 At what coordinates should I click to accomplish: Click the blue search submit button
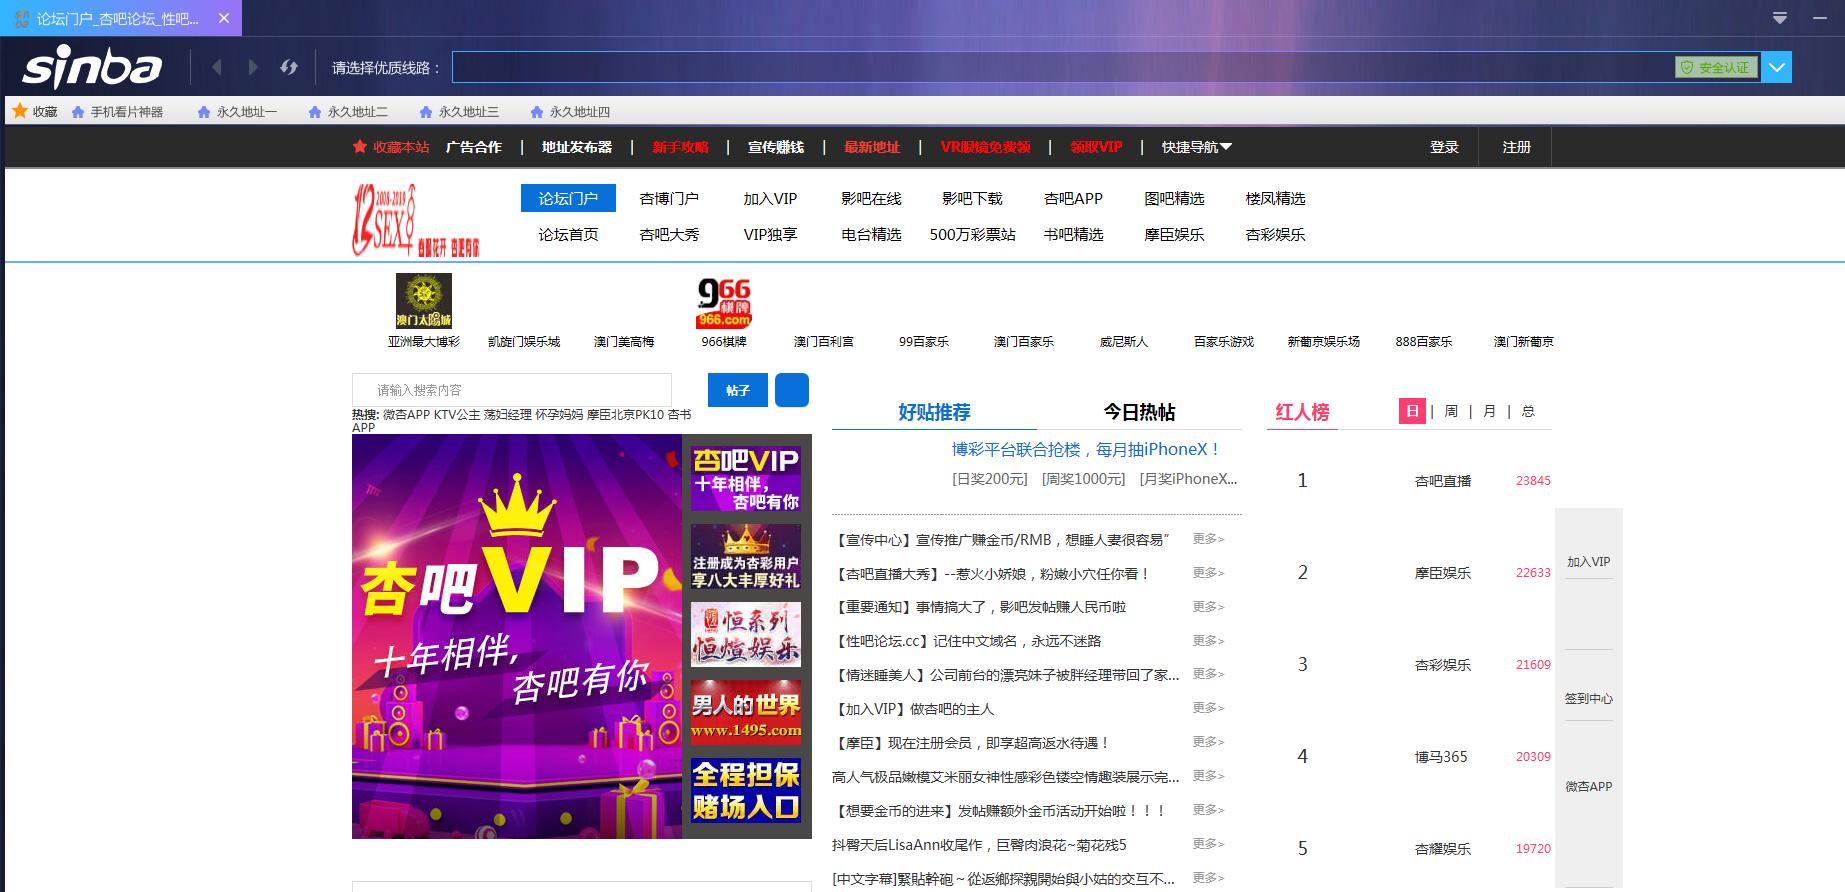pos(792,390)
